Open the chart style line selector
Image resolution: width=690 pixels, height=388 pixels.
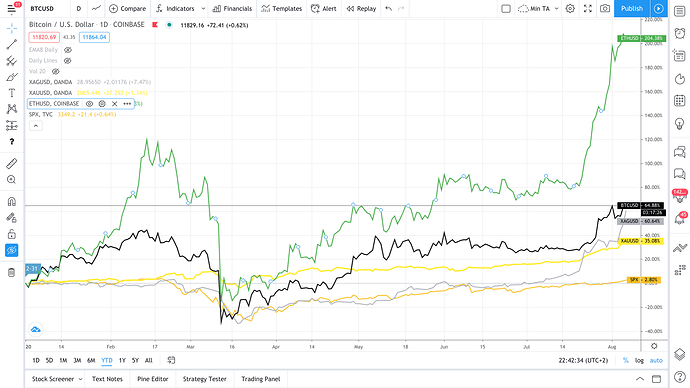coord(96,8)
